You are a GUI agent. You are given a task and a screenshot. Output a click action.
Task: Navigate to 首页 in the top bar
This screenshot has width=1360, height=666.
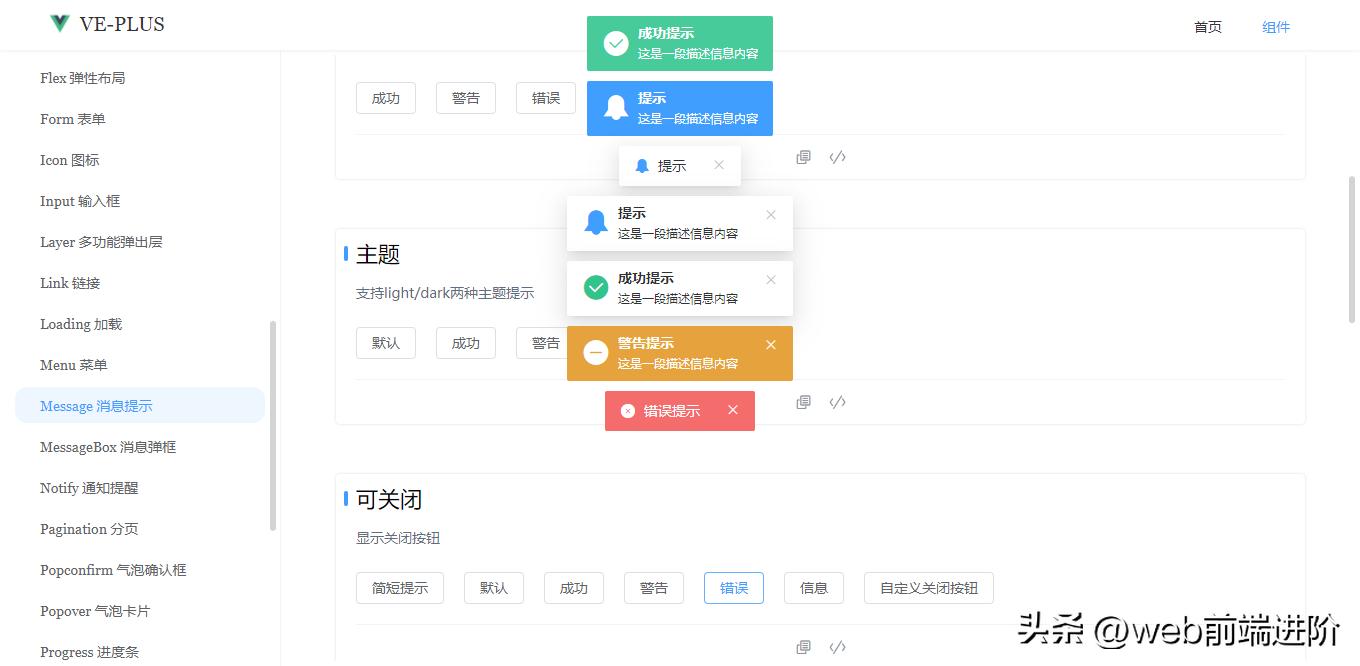[1207, 27]
